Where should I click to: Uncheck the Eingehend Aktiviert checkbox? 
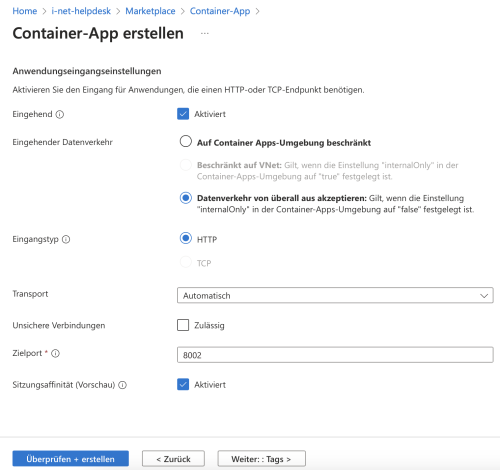point(183,114)
